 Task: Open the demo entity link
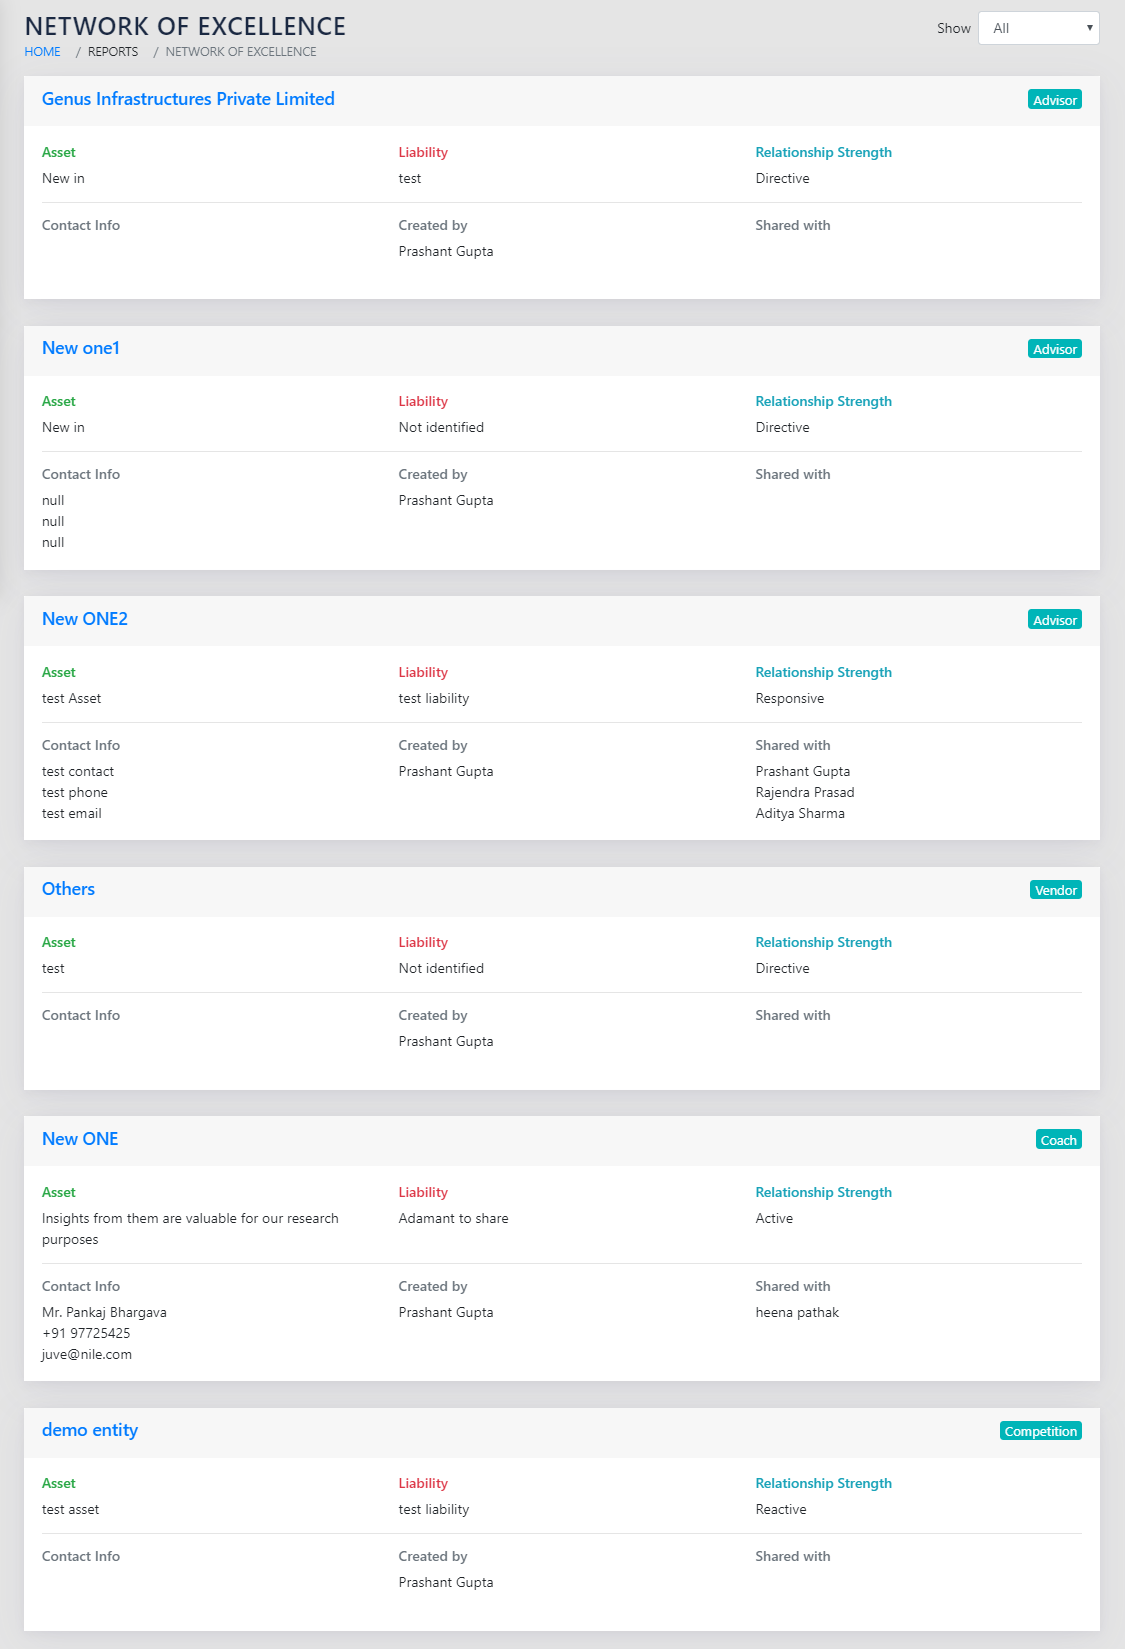coord(90,1430)
